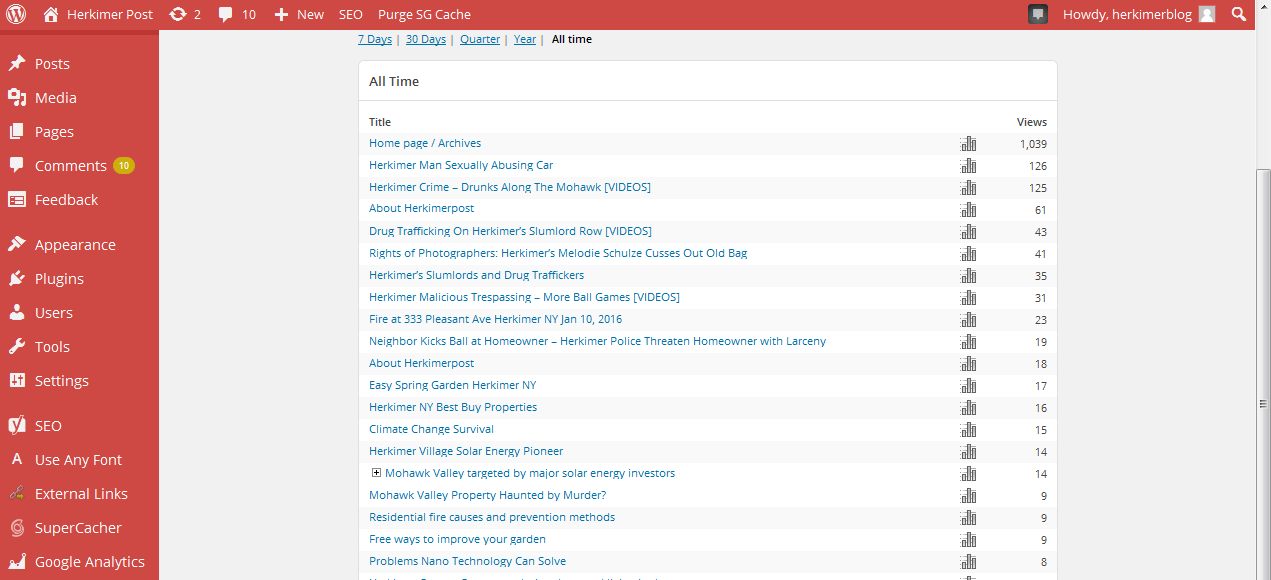Image resolution: width=1271 pixels, height=580 pixels.
Task: Switch to the 7 Days stats period
Action: (375, 40)
